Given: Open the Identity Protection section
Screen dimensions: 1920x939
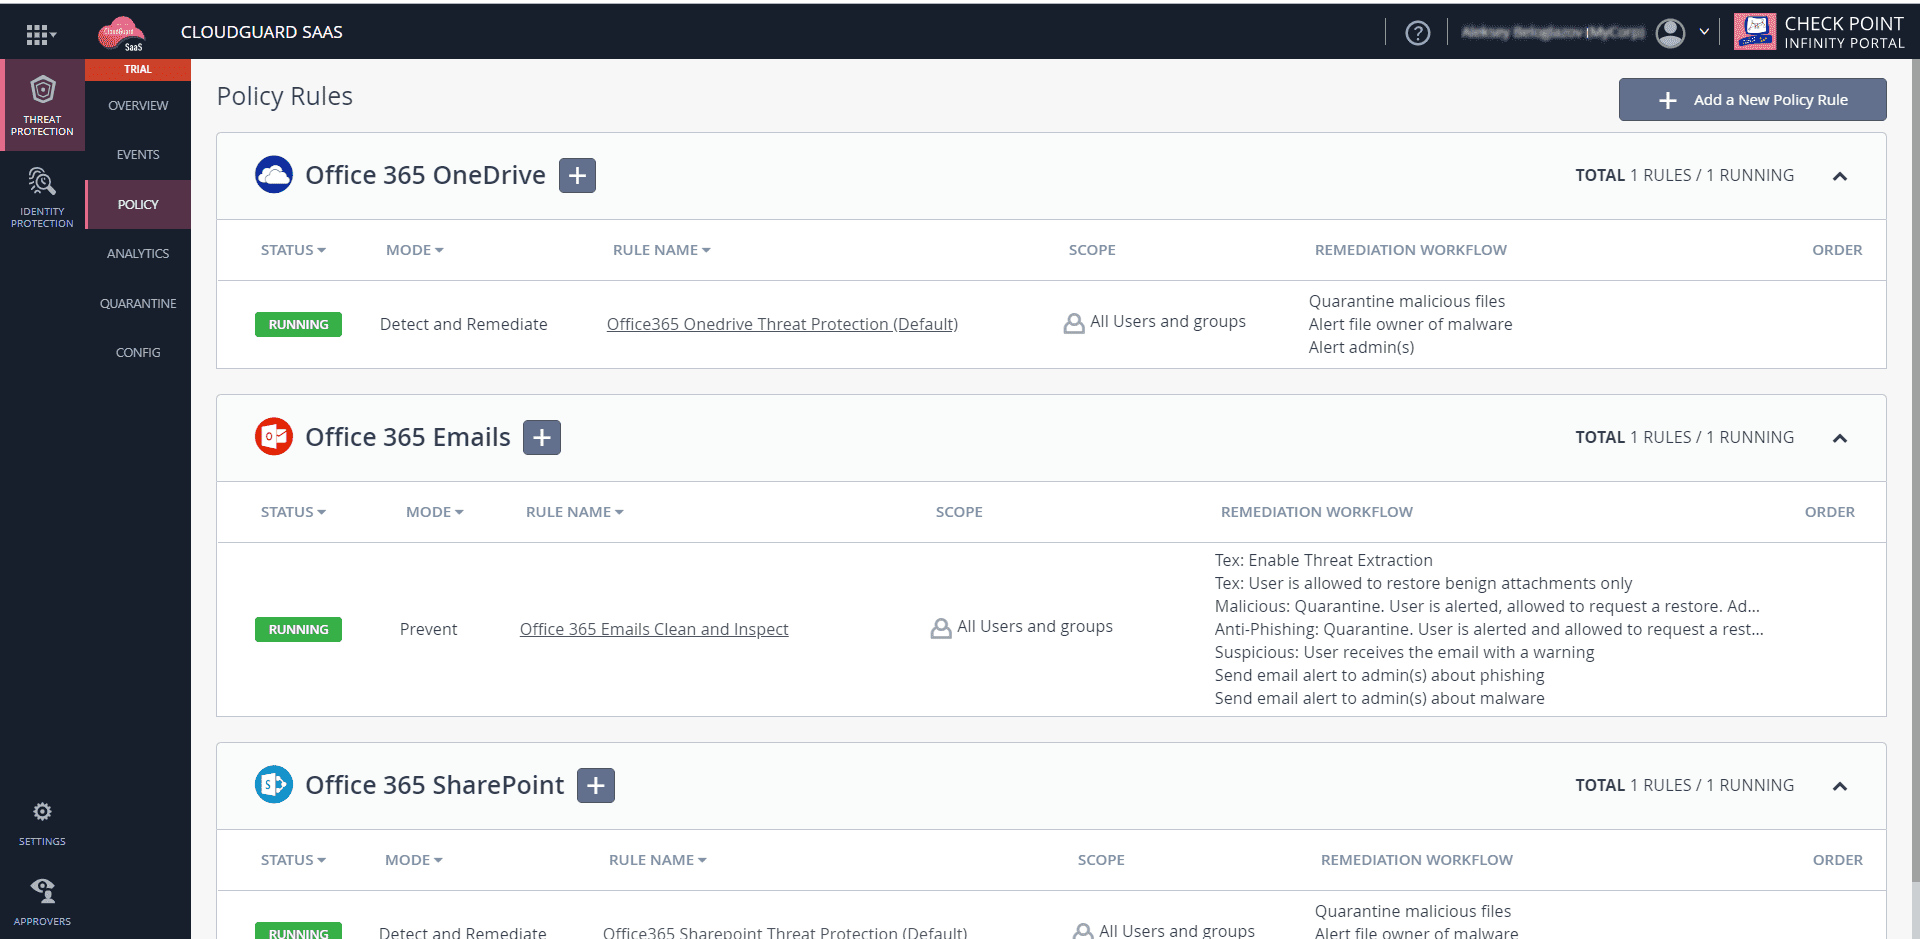Looking at the screenshot, I should [x=42, y=197].
